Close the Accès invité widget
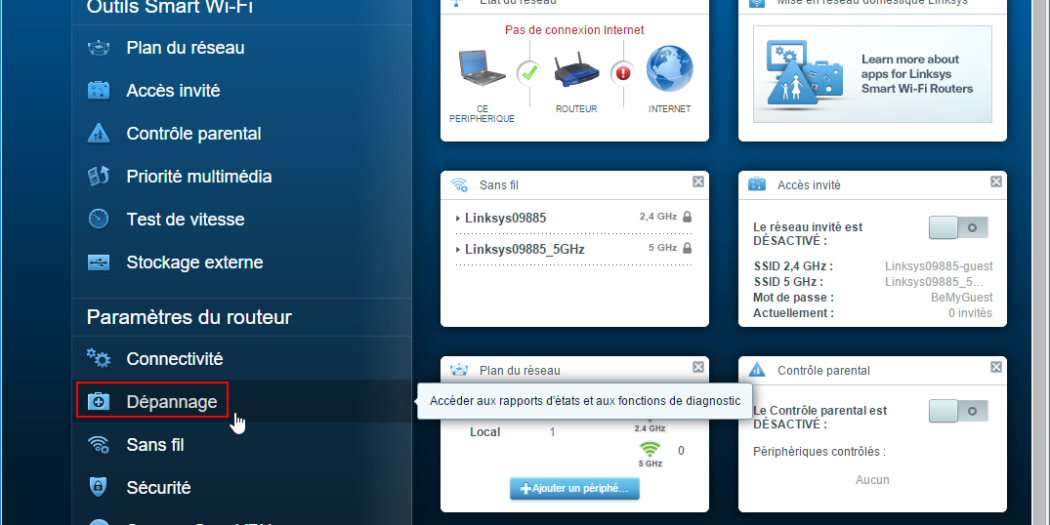Image resolution: width=1050 pixels, height=525 pixels. click(x=996, y=182)
